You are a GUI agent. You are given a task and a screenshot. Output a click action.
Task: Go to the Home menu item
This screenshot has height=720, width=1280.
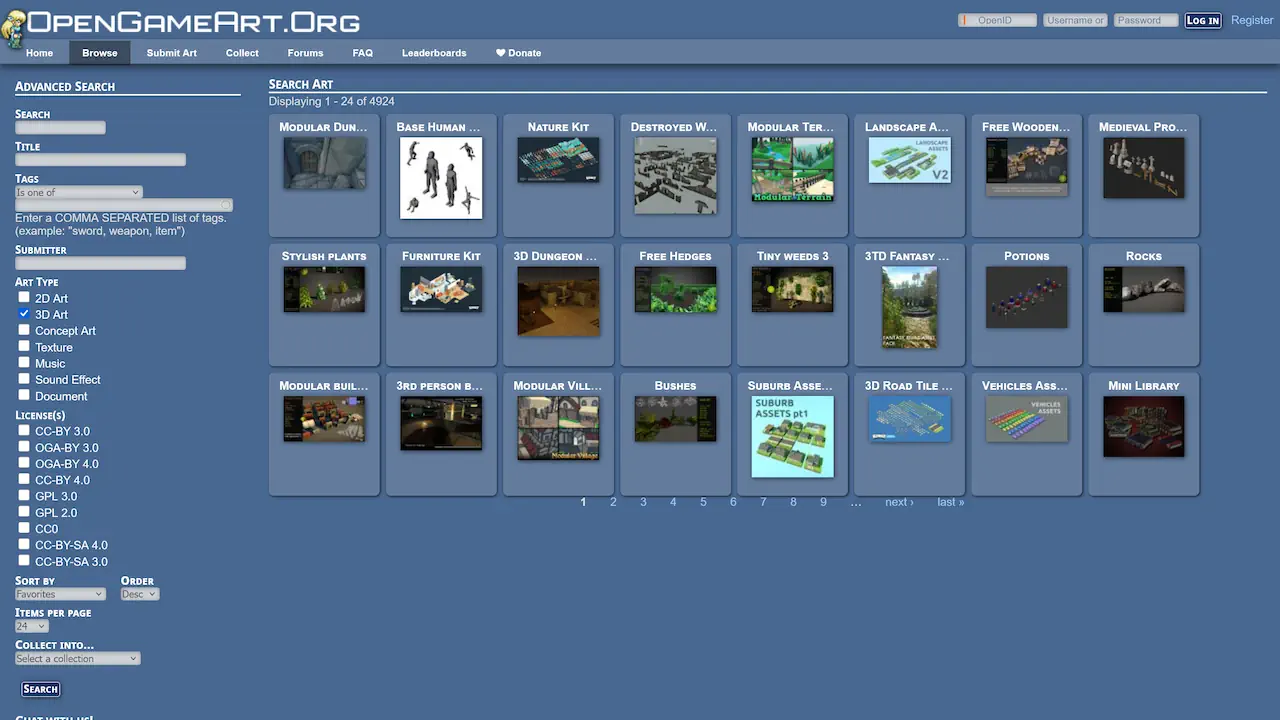coord(40,53)
